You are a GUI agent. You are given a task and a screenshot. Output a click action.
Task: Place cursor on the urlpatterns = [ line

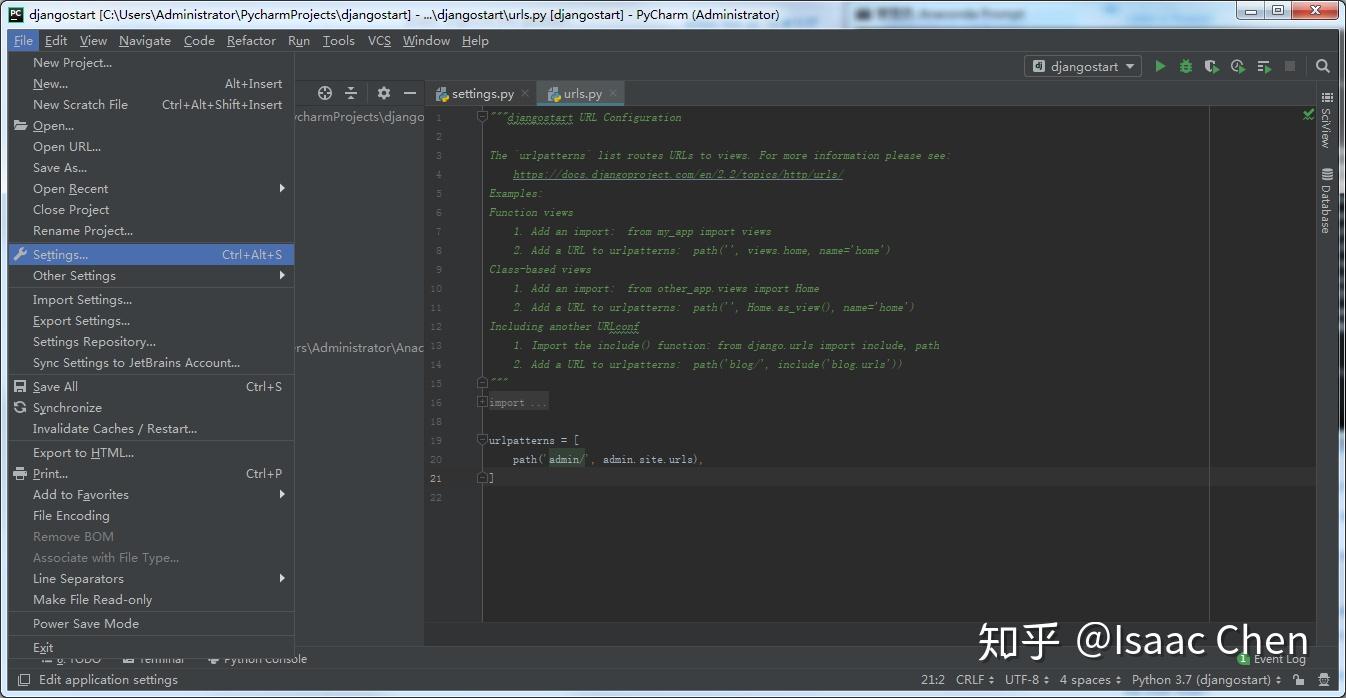[x=534, y=441]
